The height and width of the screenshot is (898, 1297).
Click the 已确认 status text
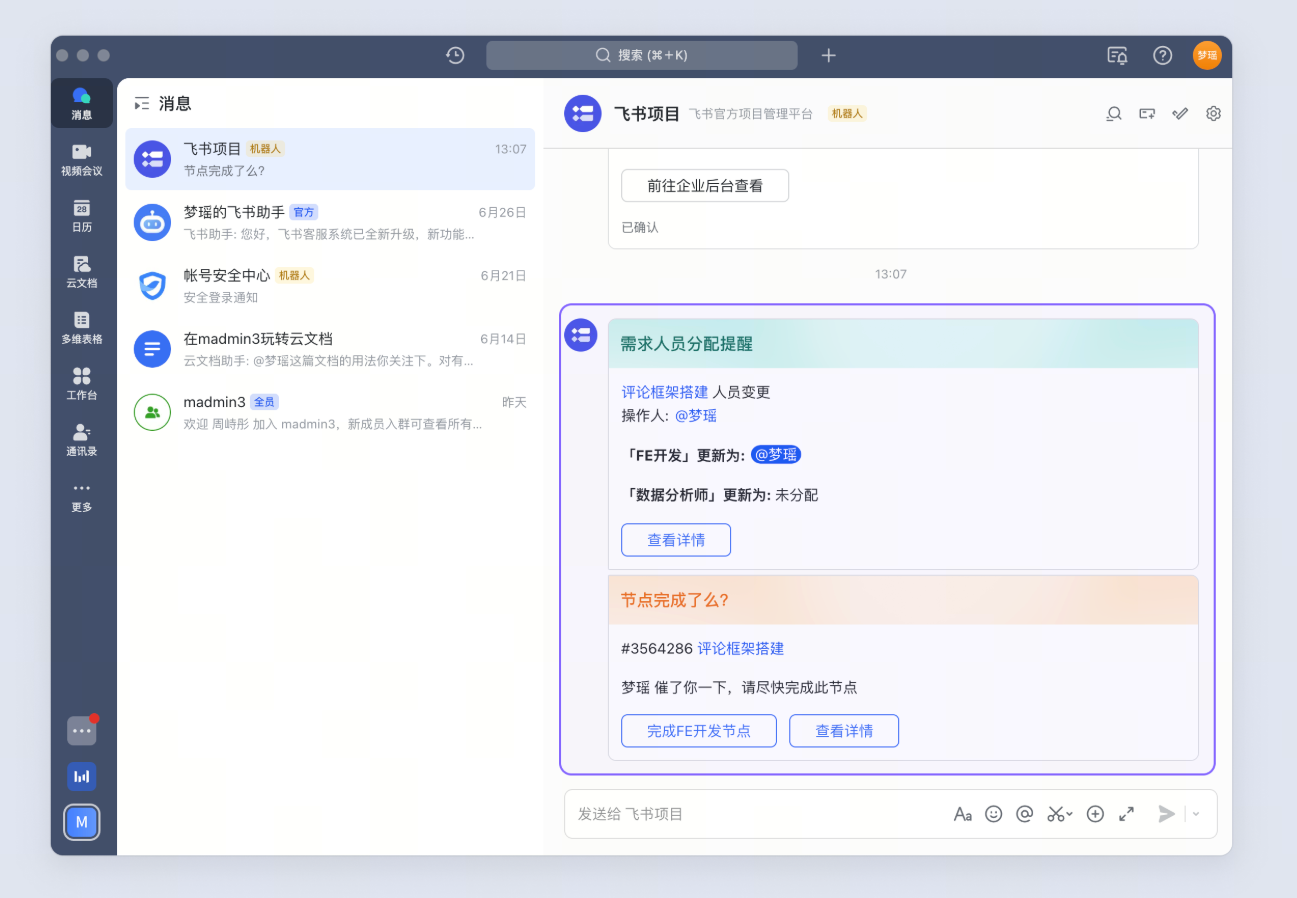640,227
